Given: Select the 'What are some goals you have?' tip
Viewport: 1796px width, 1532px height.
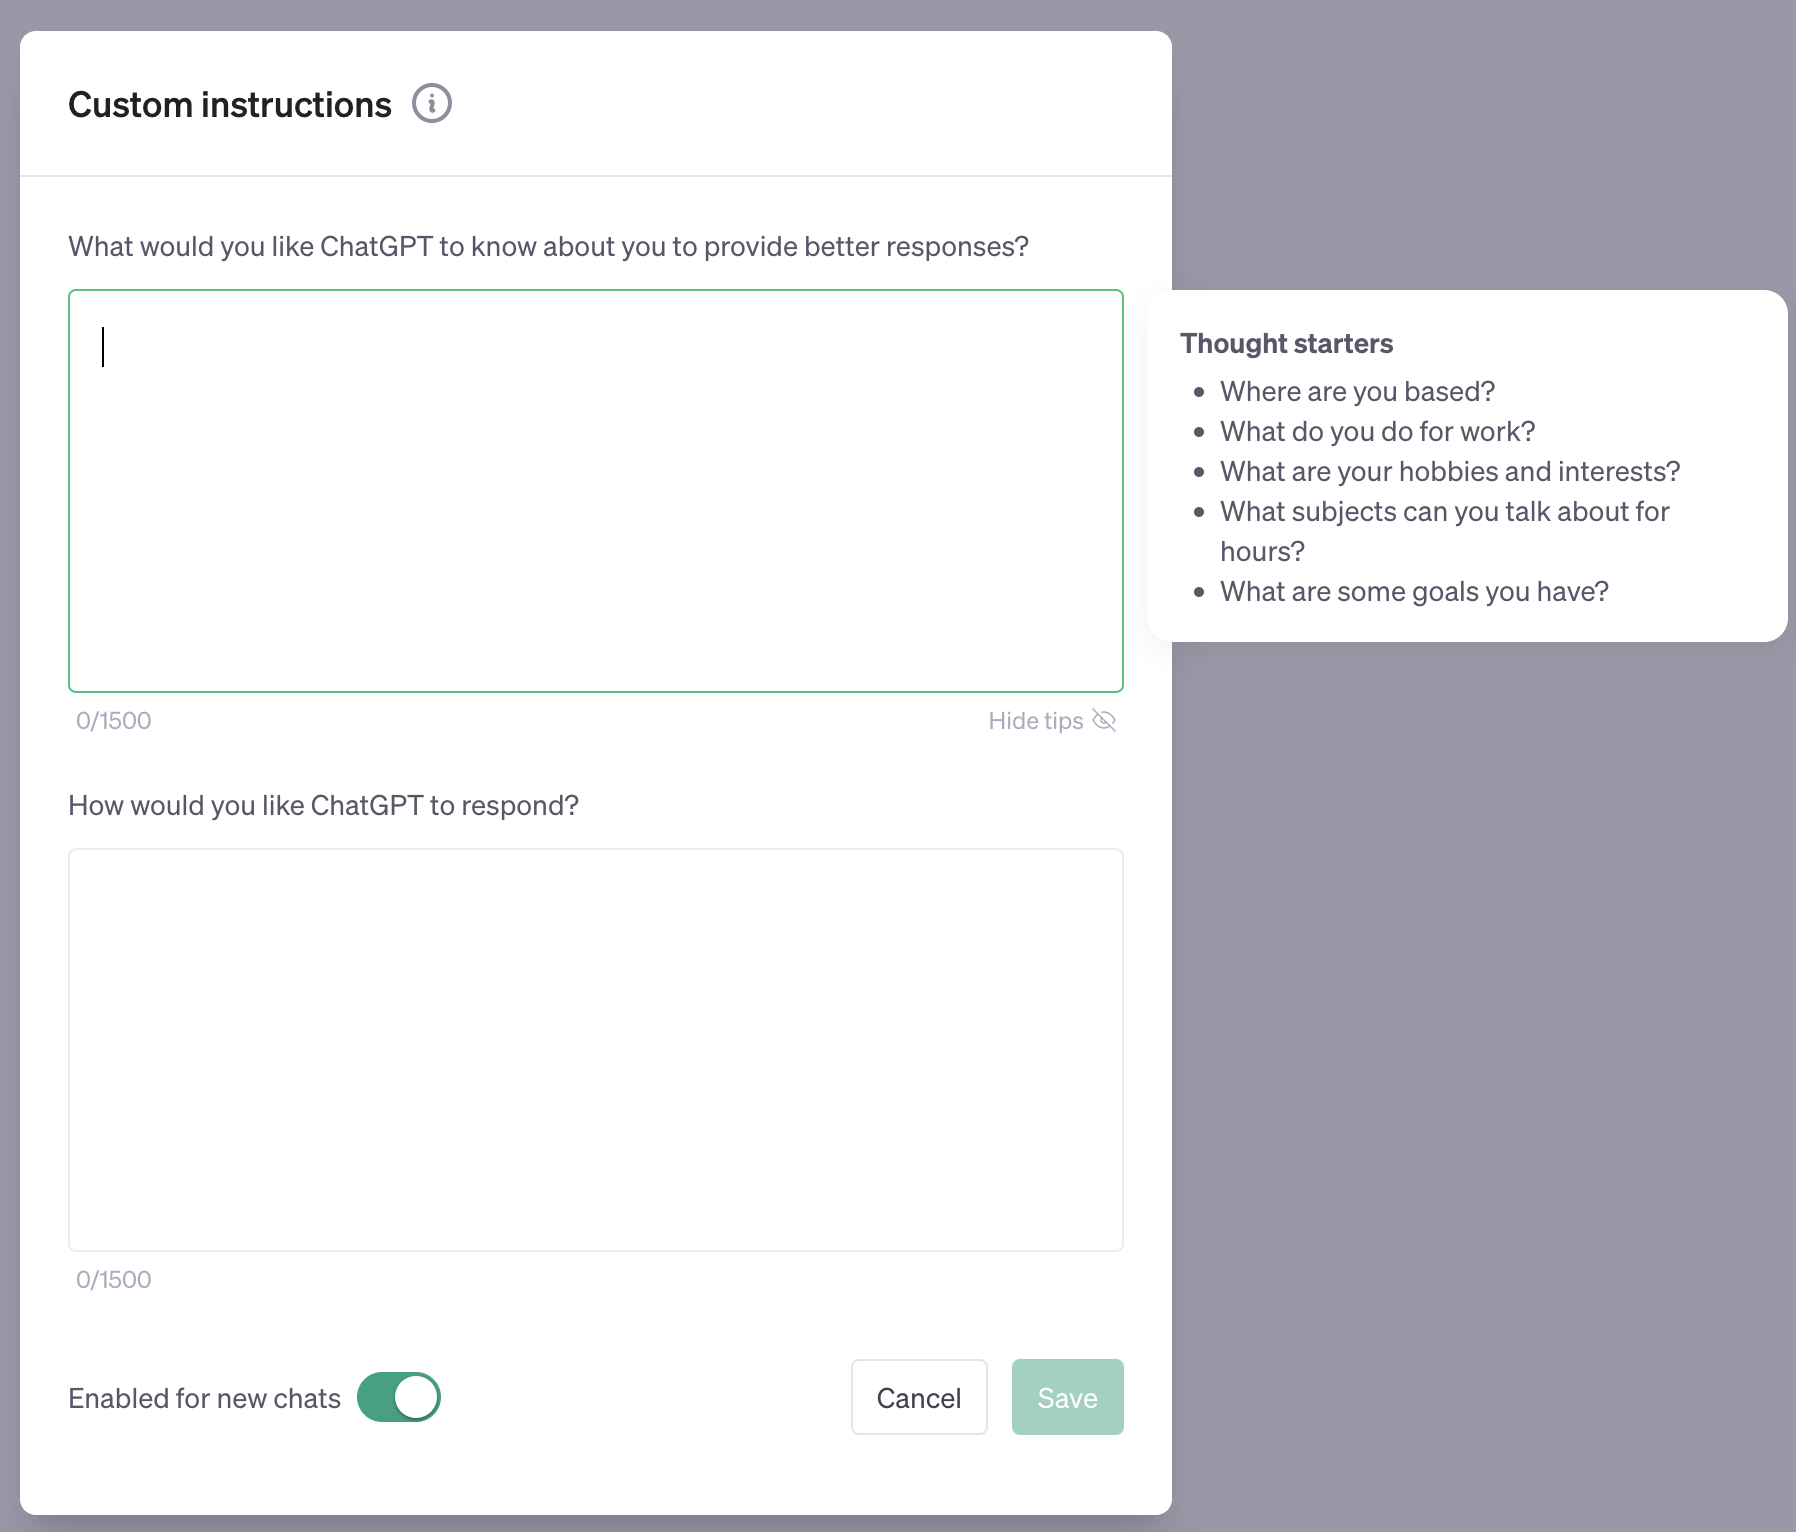Looking at the screenshot, I should click(x=1414, y=591).
